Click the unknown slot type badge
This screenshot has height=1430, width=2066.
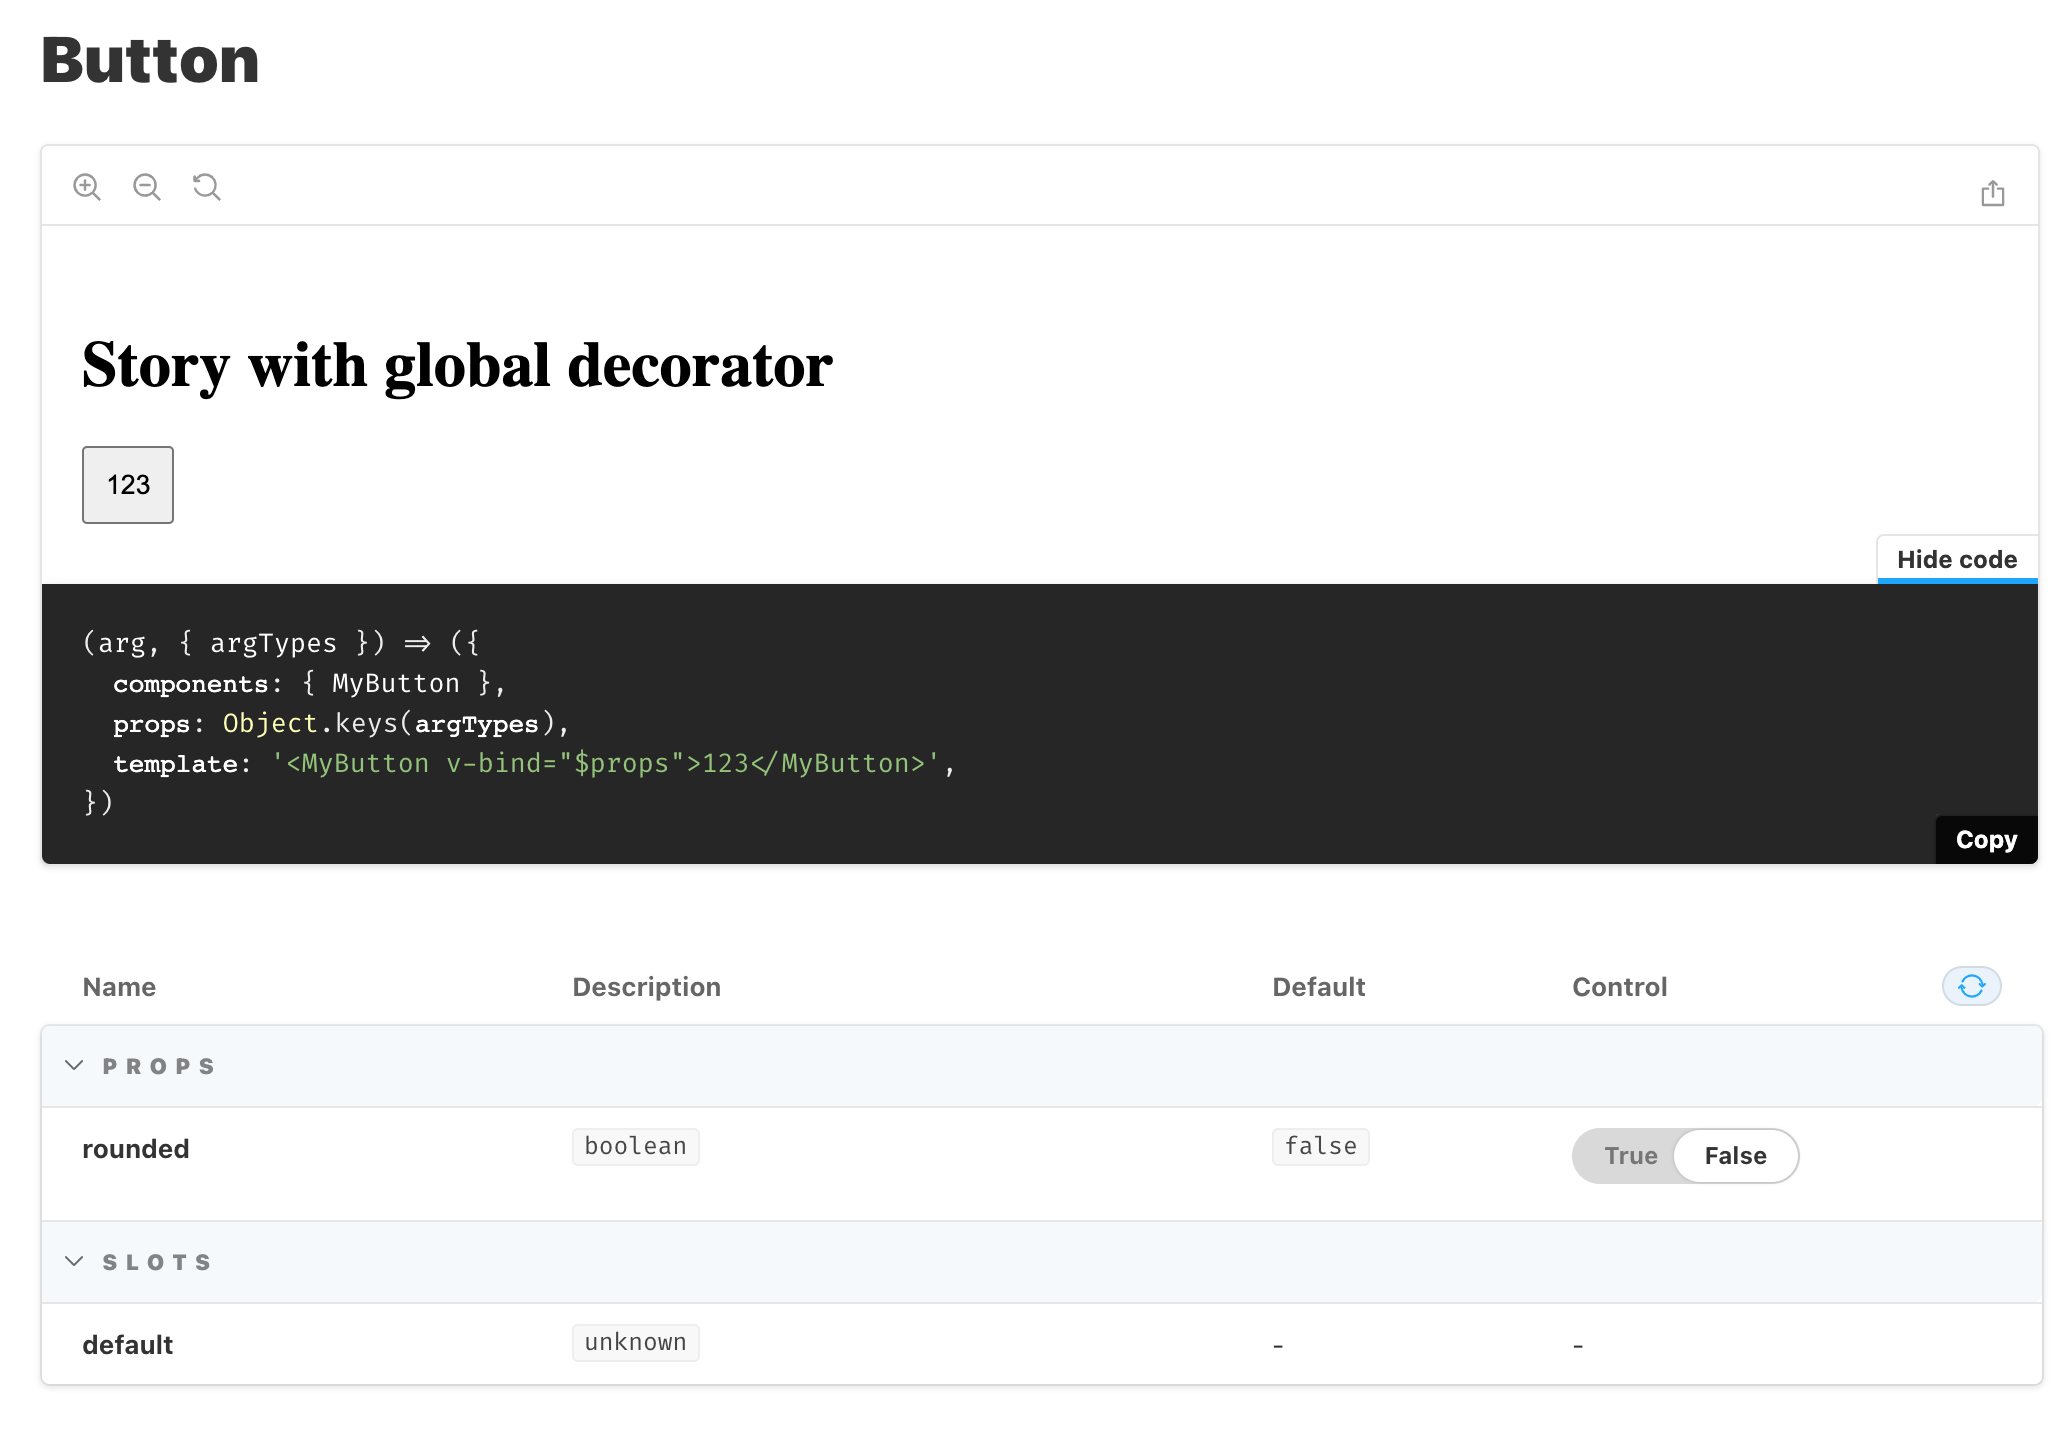(635, 1342)
